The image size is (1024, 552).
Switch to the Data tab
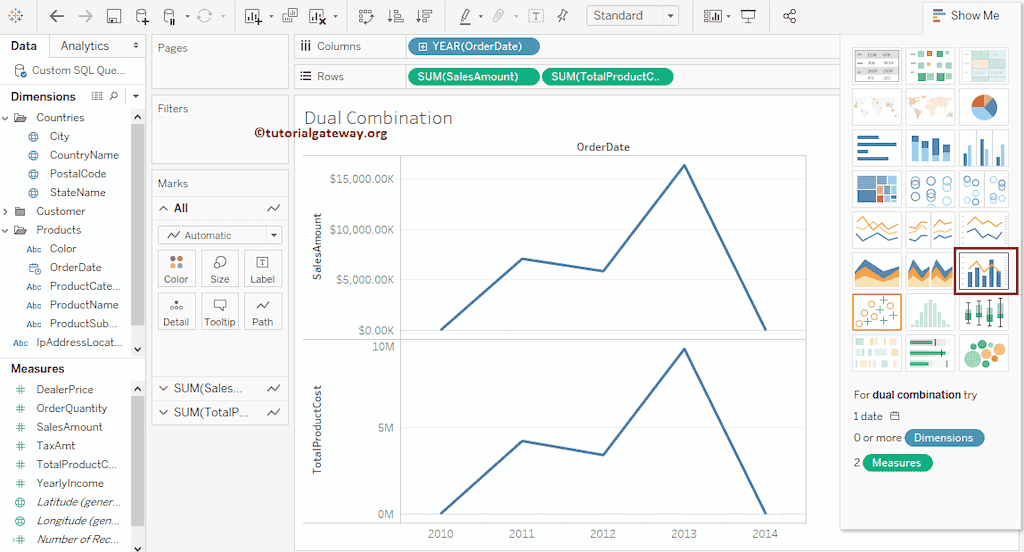[24, 46]
